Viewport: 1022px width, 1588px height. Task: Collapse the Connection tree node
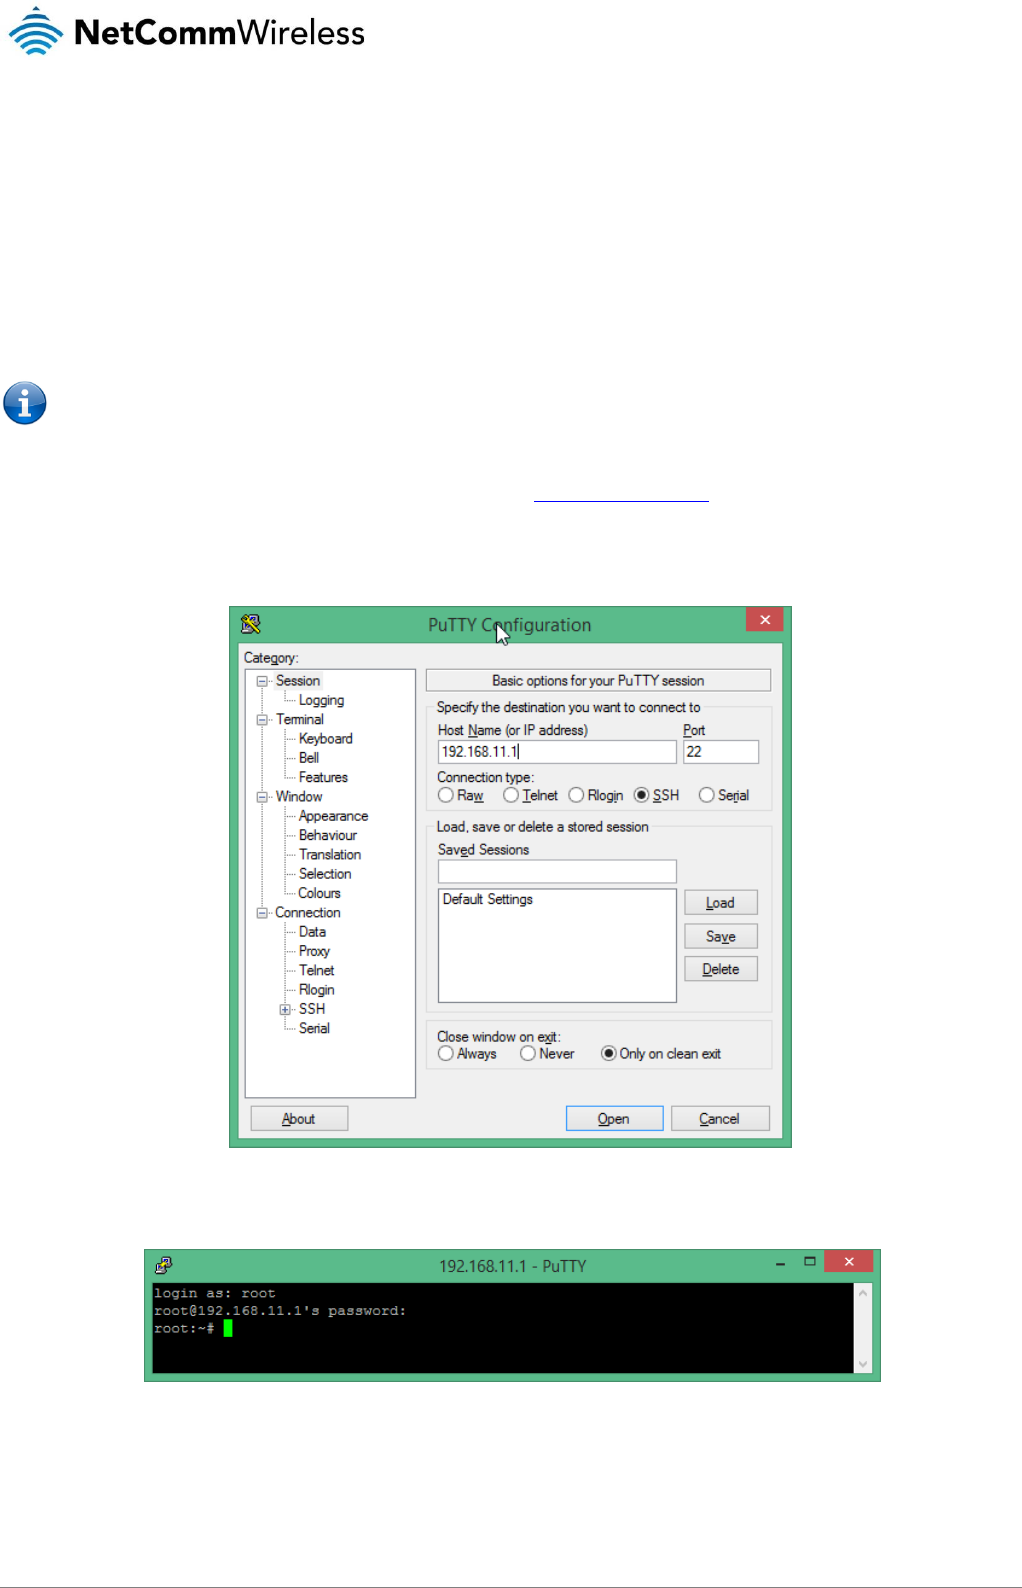[x=262, y=913]
